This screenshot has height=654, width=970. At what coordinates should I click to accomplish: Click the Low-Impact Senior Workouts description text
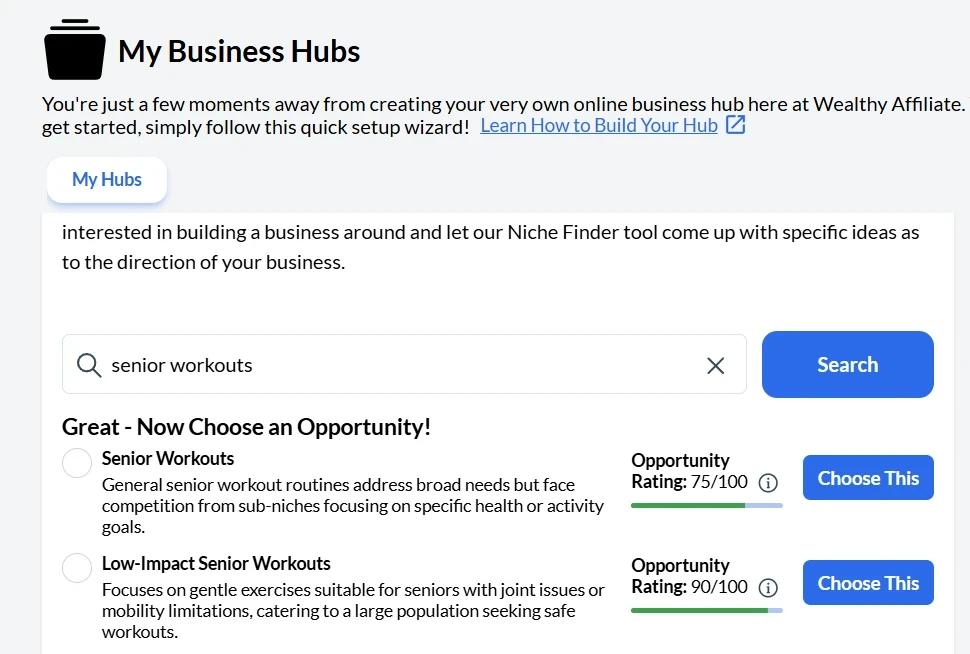click(x=352, y=610)
